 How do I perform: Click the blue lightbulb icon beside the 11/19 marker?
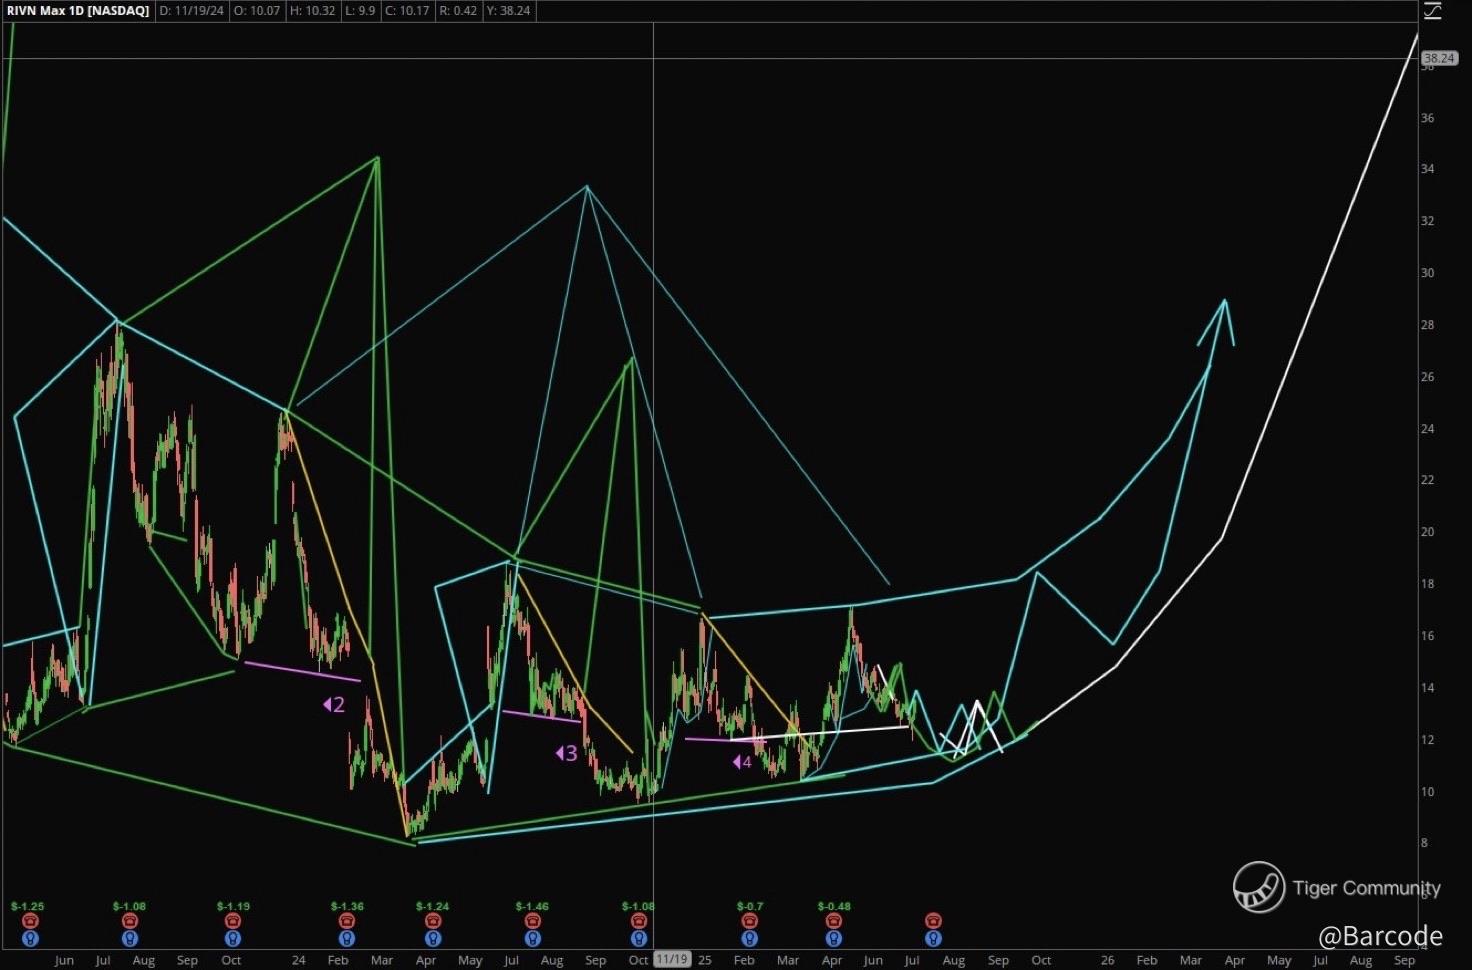click(639, 939)
